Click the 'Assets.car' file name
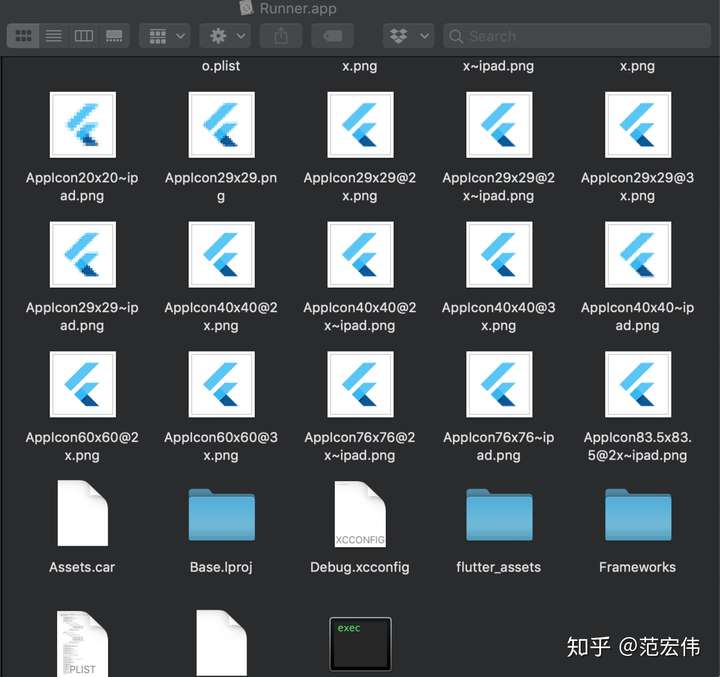The image size is (720, 677). (x=82, y=567)
